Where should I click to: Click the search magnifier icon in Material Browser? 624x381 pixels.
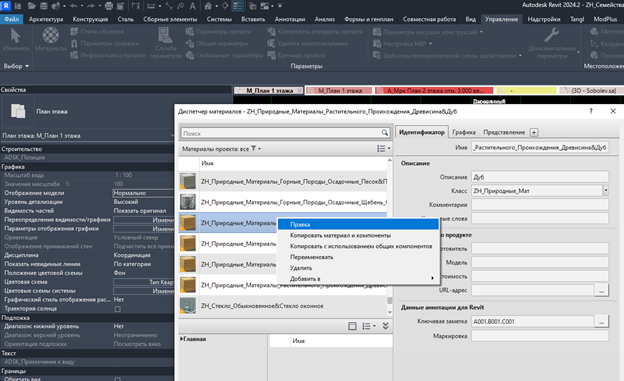click(384, 133)
